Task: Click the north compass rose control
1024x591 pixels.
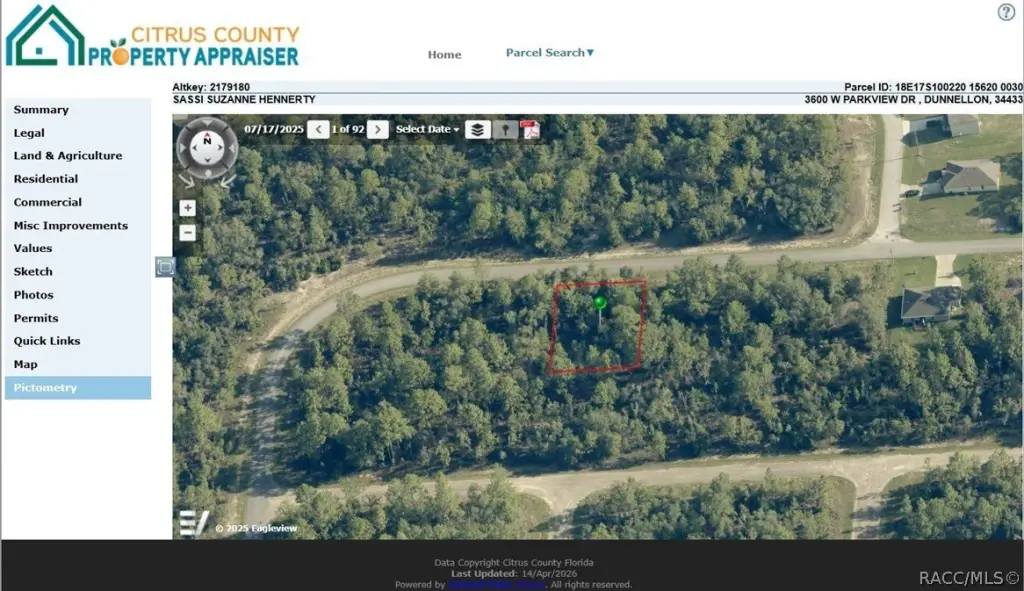Action: coord(207,148)
